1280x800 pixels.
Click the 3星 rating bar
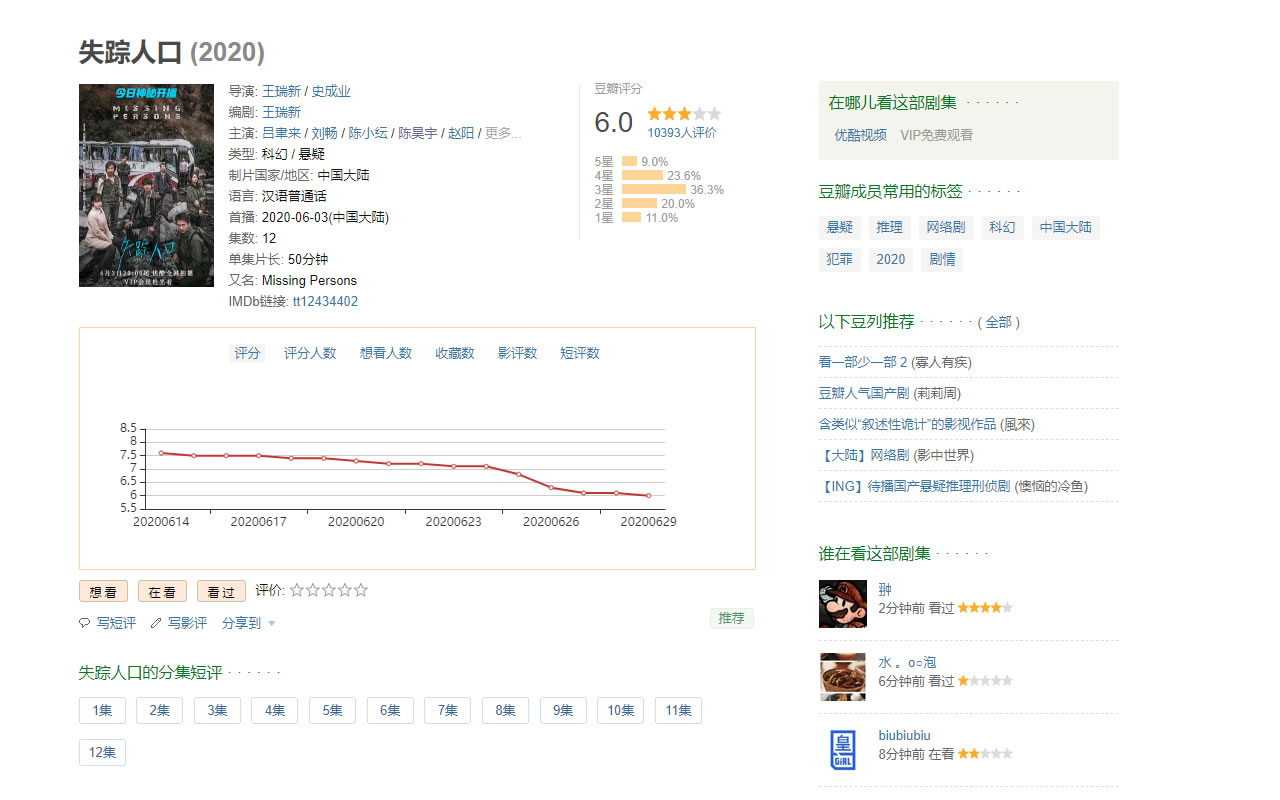pos(654,189)
